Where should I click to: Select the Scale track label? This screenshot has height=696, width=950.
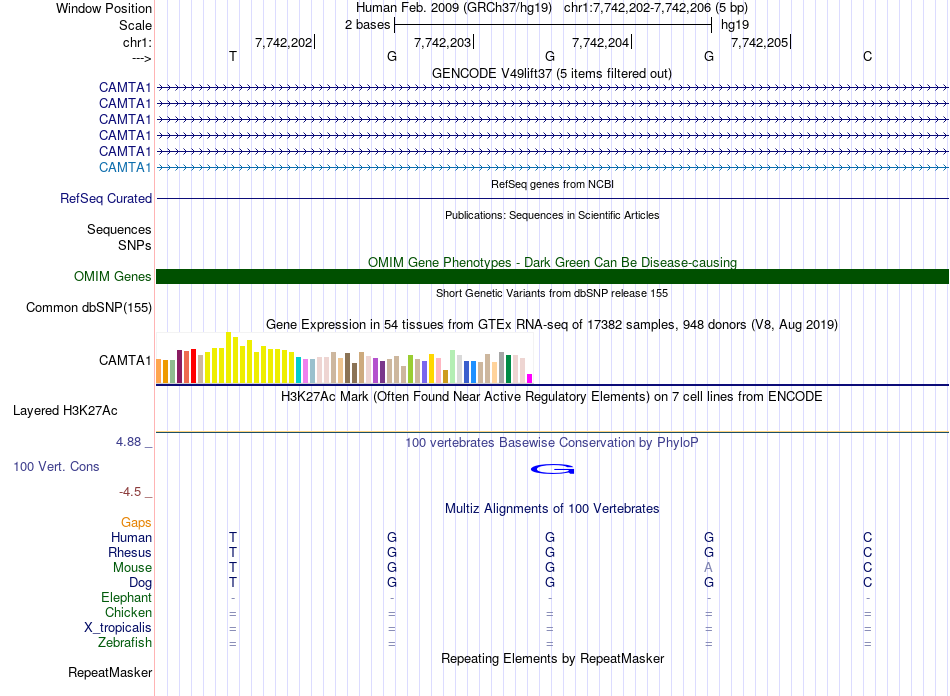click(x=135, y=25)
